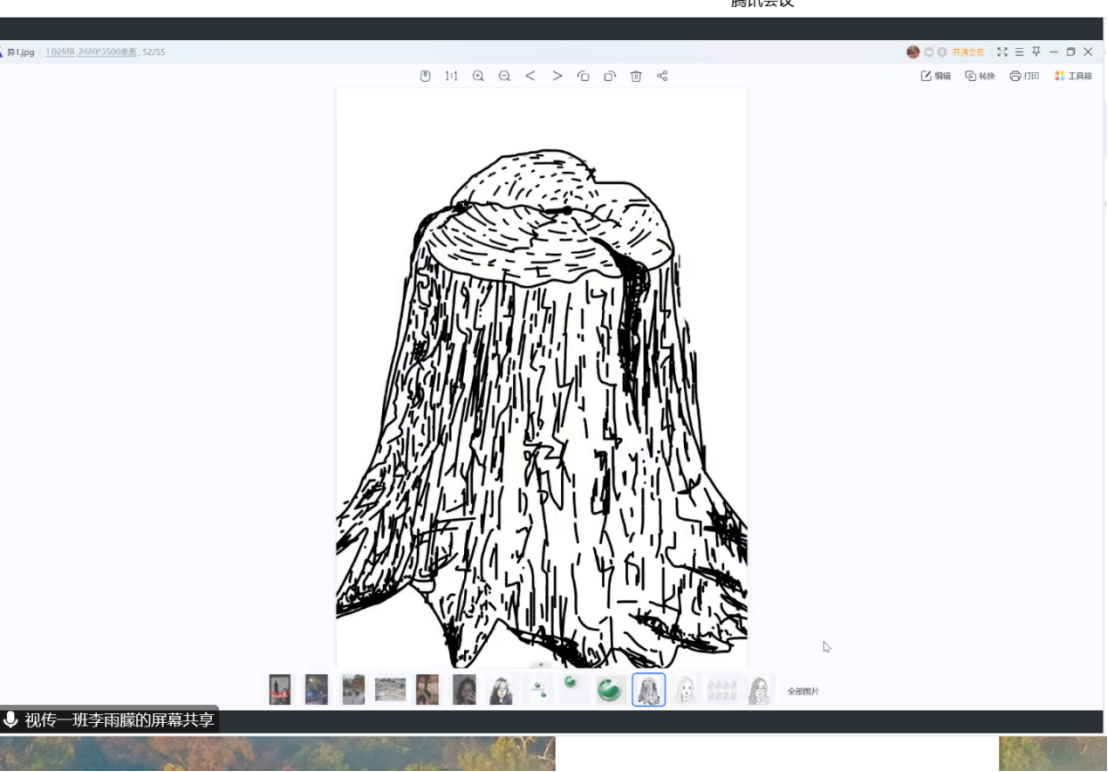Viewport: 1108px width, 772px height.
Task: Click the 转换 convert button
Action: (980, 76)
